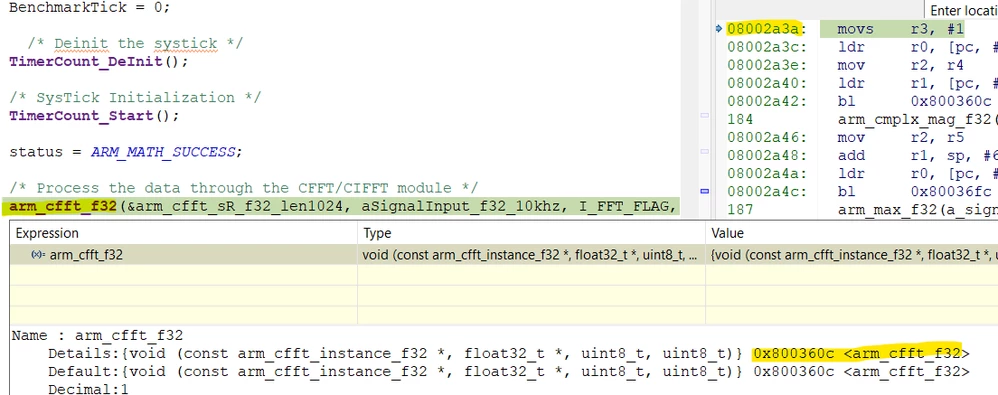Click the first empty expressions row below arm_cfft_f32
The image size is (998, 395).
[x=504, y=275]
